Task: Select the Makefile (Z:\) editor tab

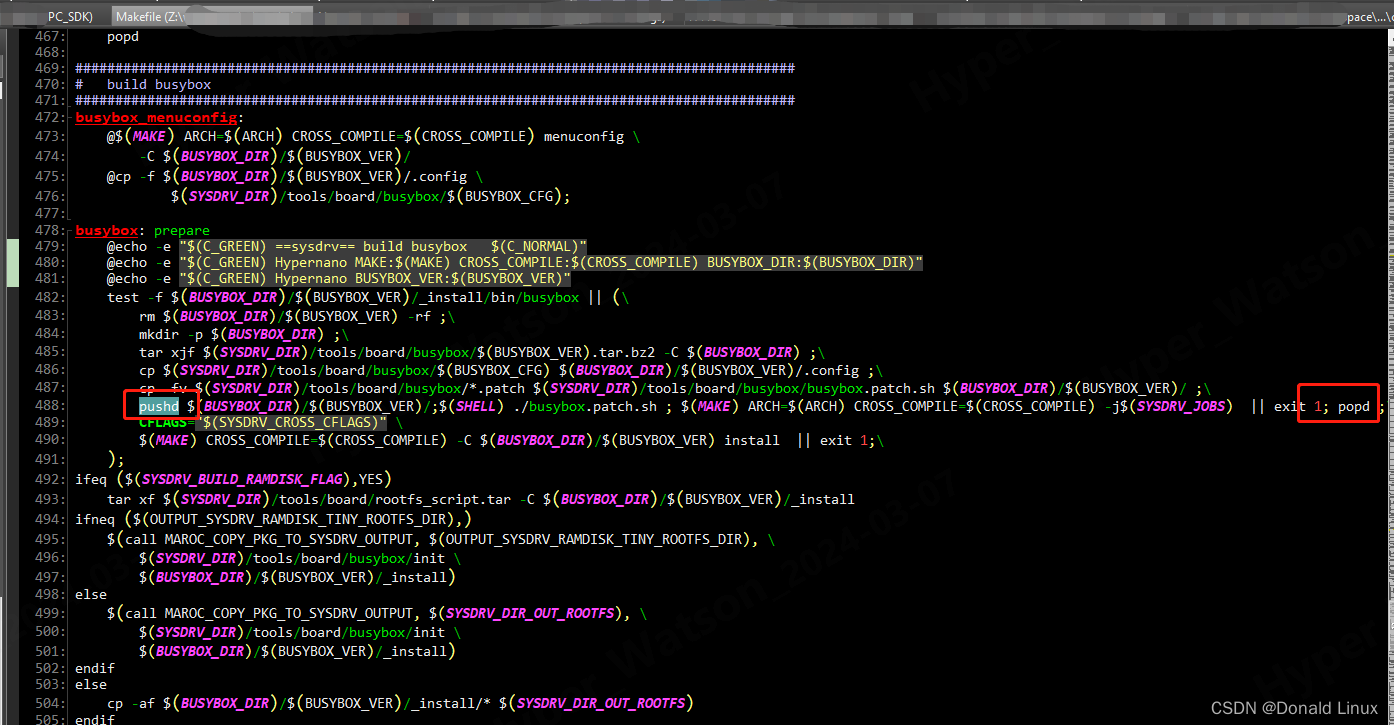Action: click(x=150, y=16)
